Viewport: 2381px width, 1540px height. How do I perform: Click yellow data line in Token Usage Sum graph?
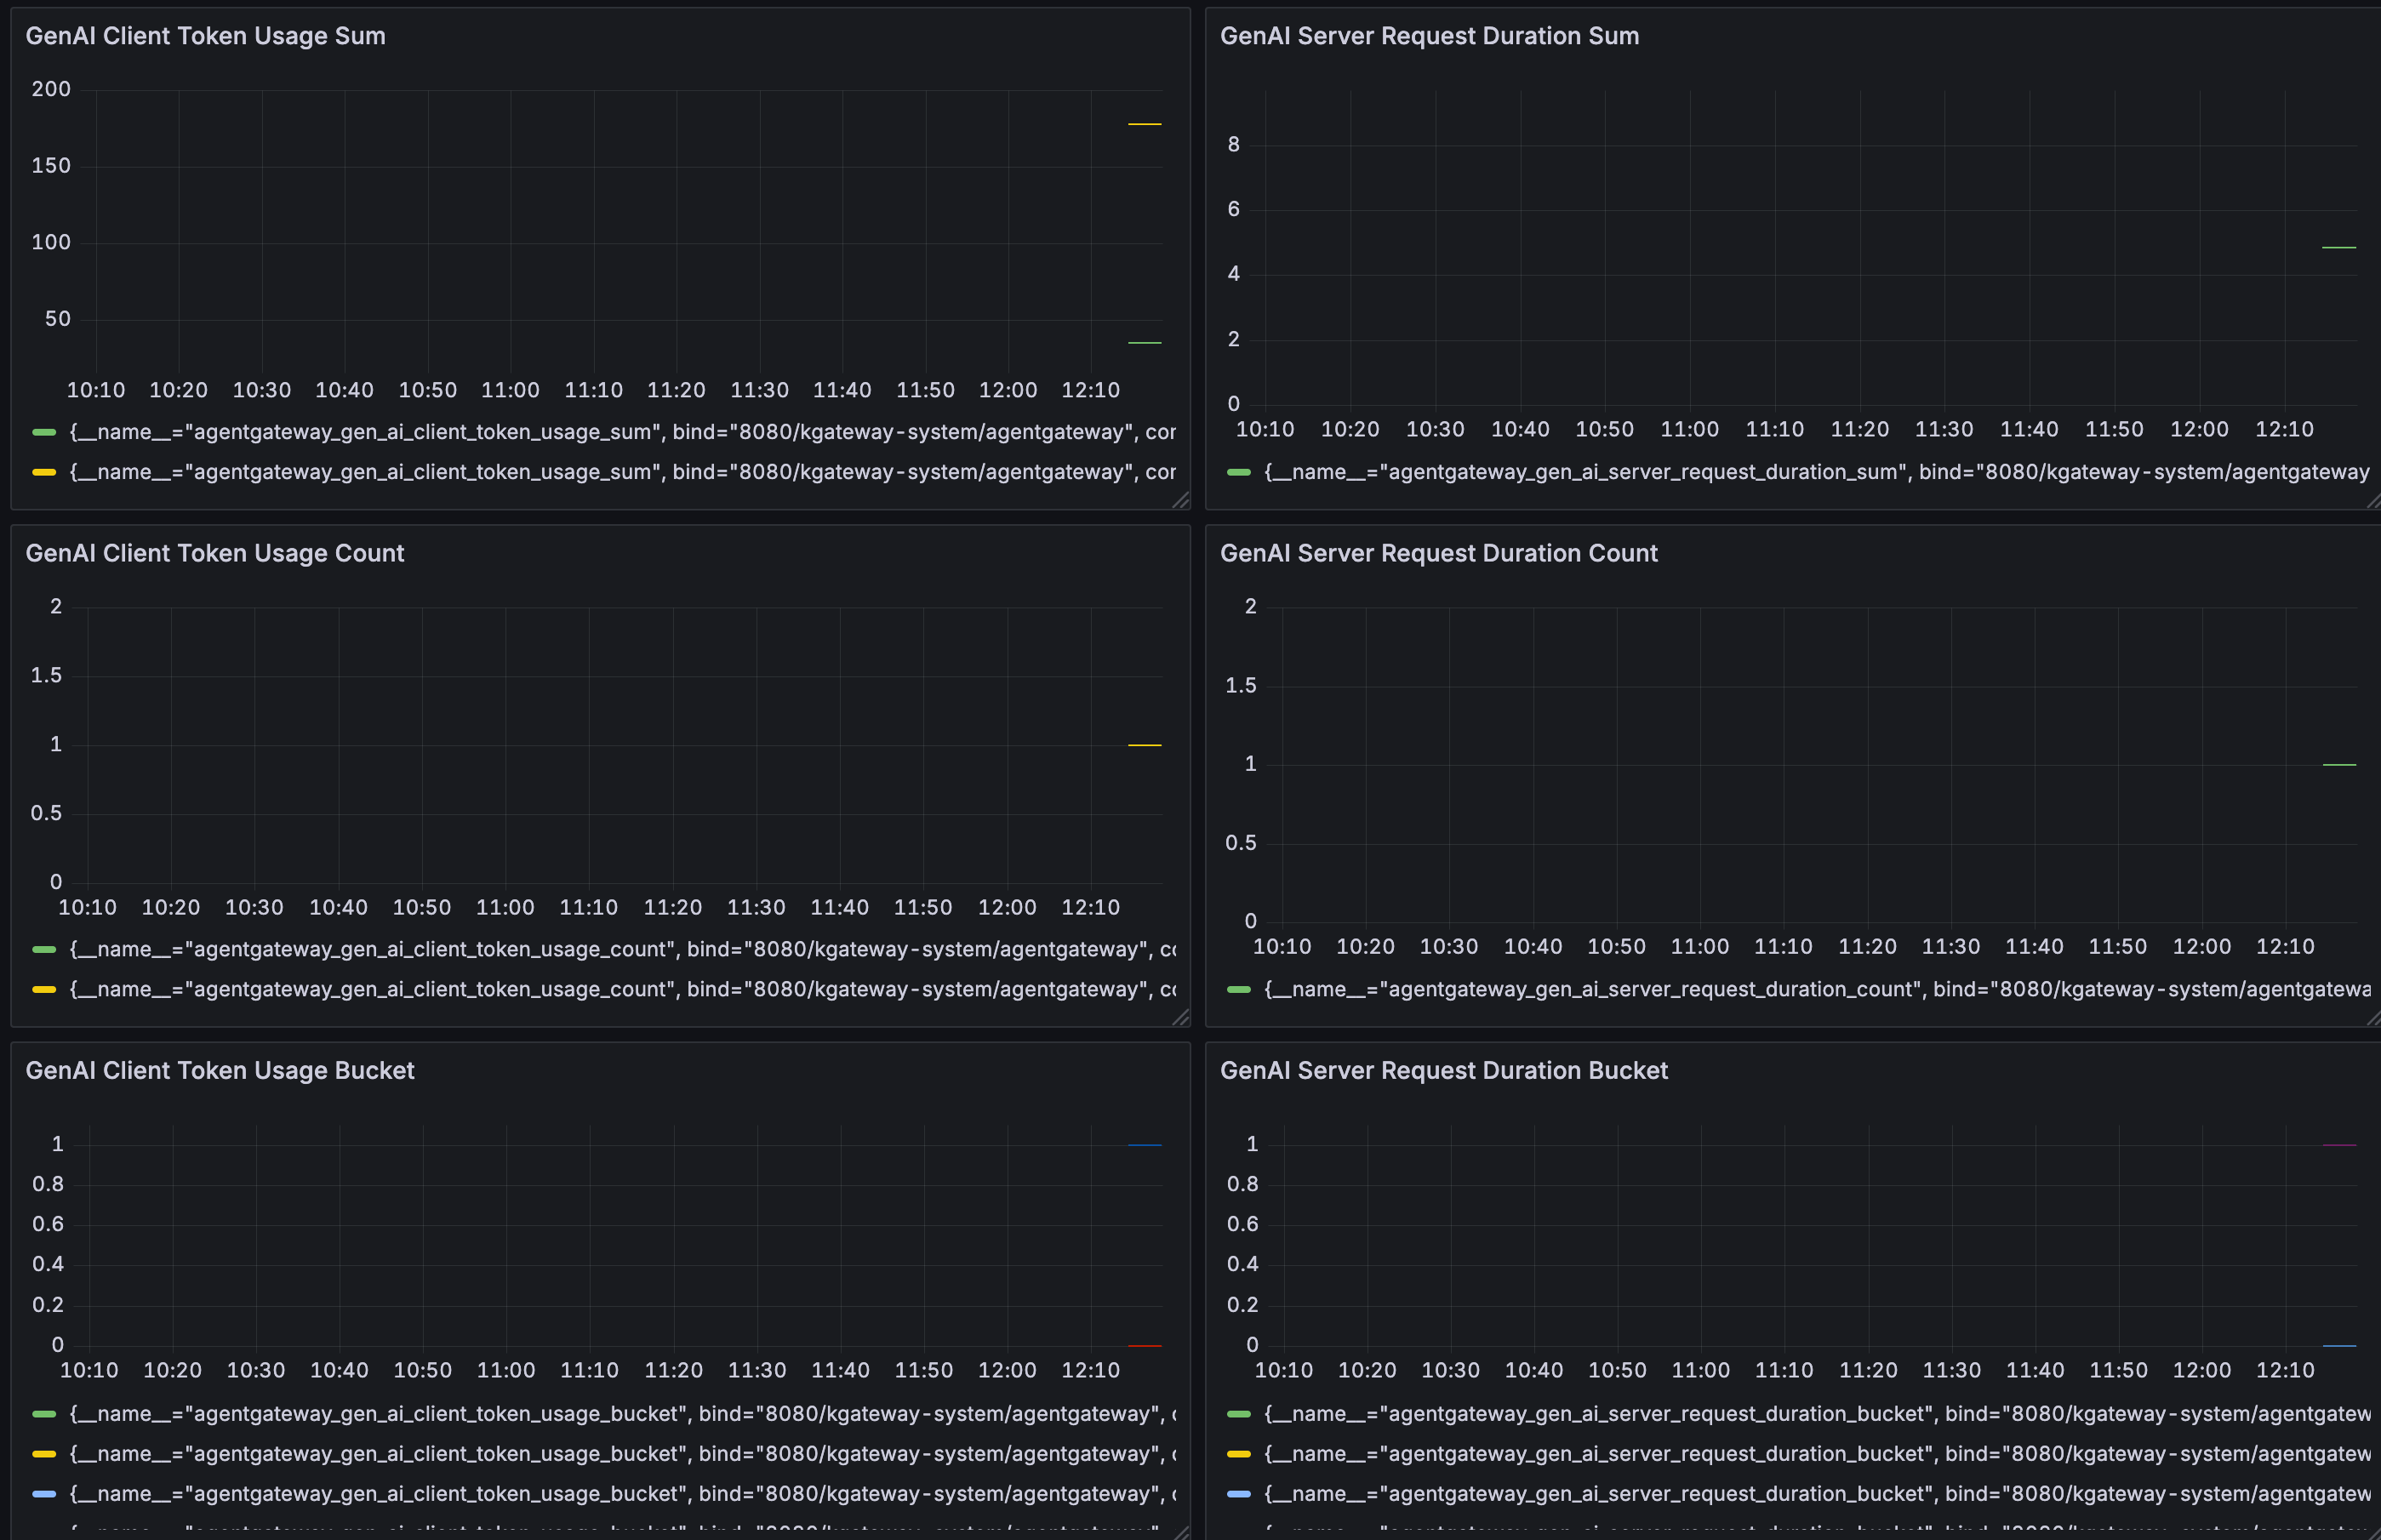pos(1144,124)
